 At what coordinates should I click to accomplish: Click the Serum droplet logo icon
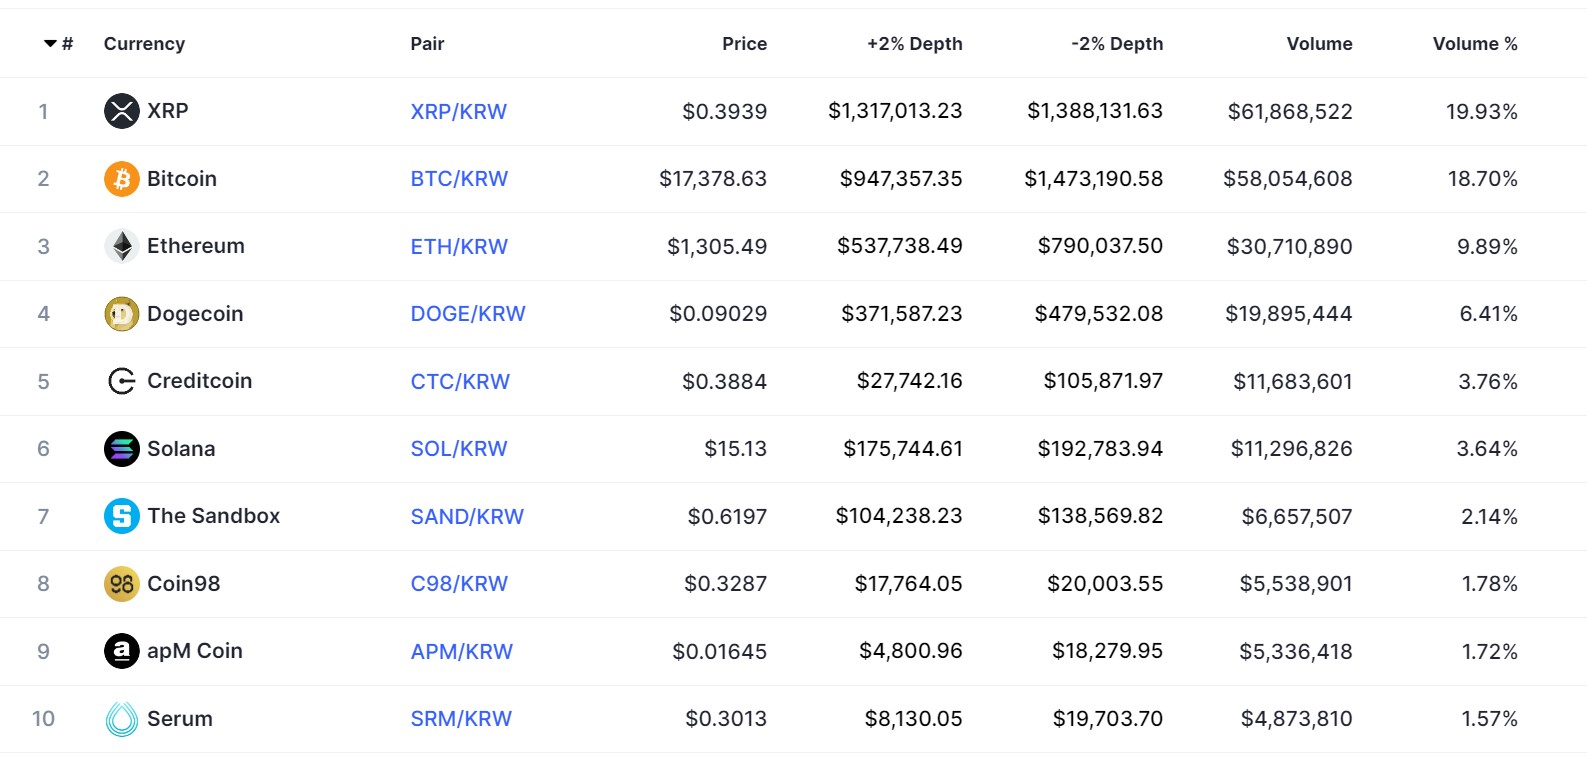[x=121, y=719]
